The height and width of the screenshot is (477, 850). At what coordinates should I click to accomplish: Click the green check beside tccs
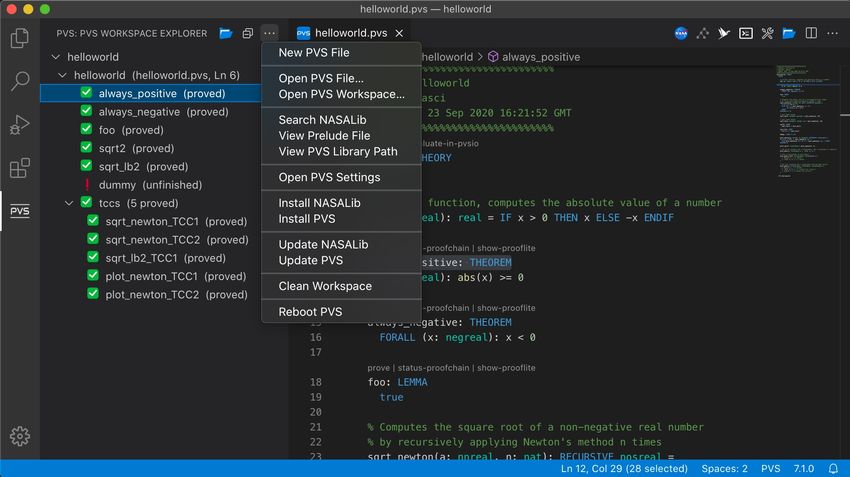tap(86, 203)
